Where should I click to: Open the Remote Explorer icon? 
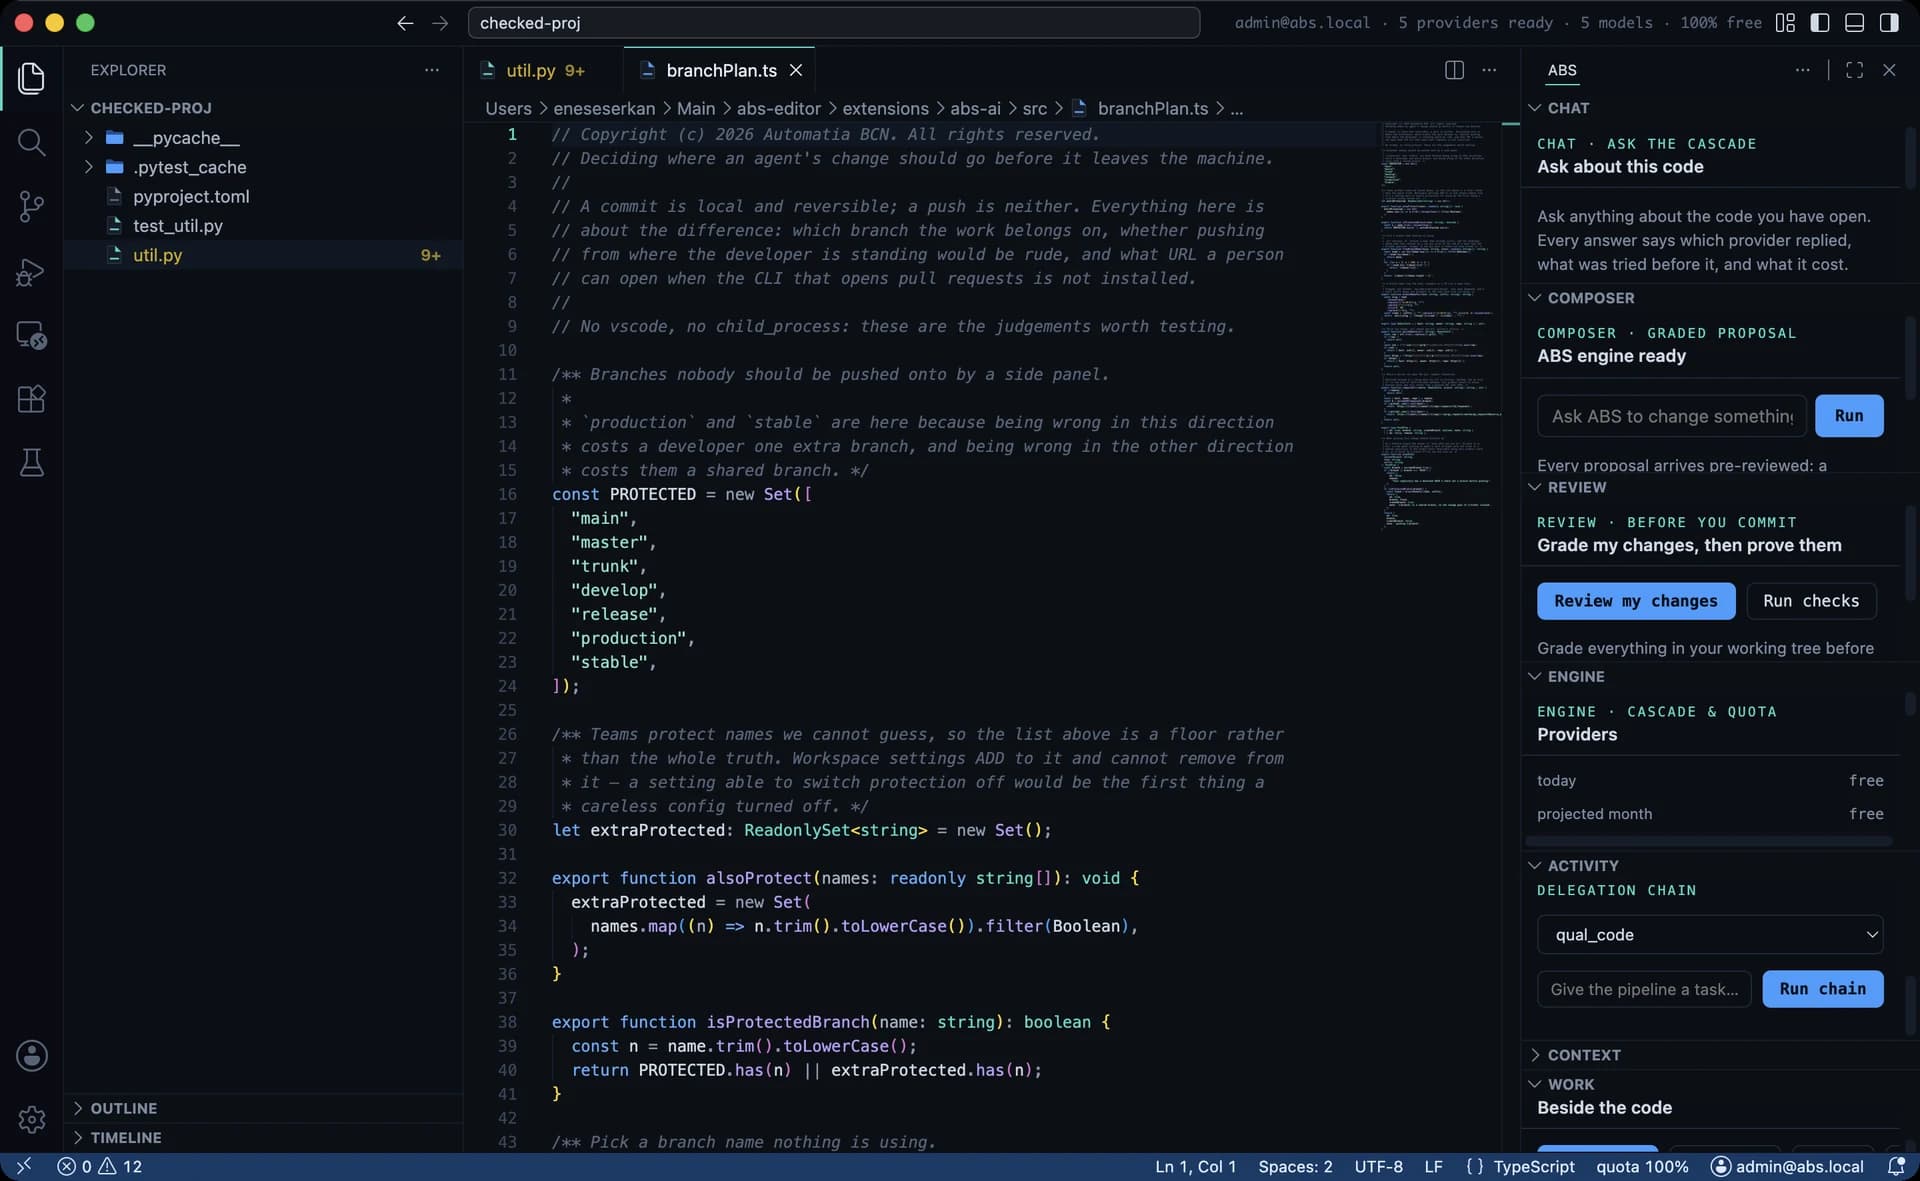[x=31, y=335]
